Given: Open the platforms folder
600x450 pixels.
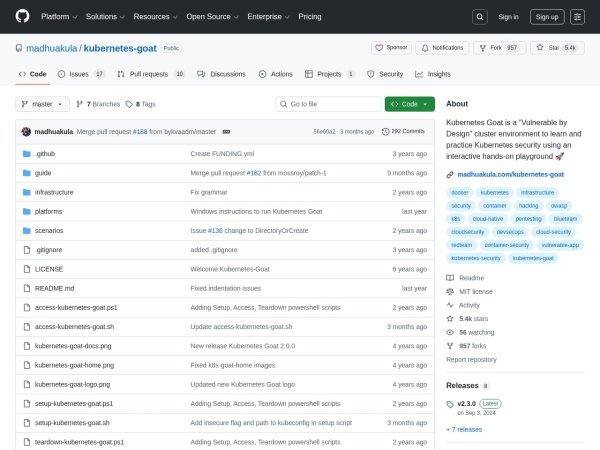Looking at the screenshot, I should tap(48, 211).
